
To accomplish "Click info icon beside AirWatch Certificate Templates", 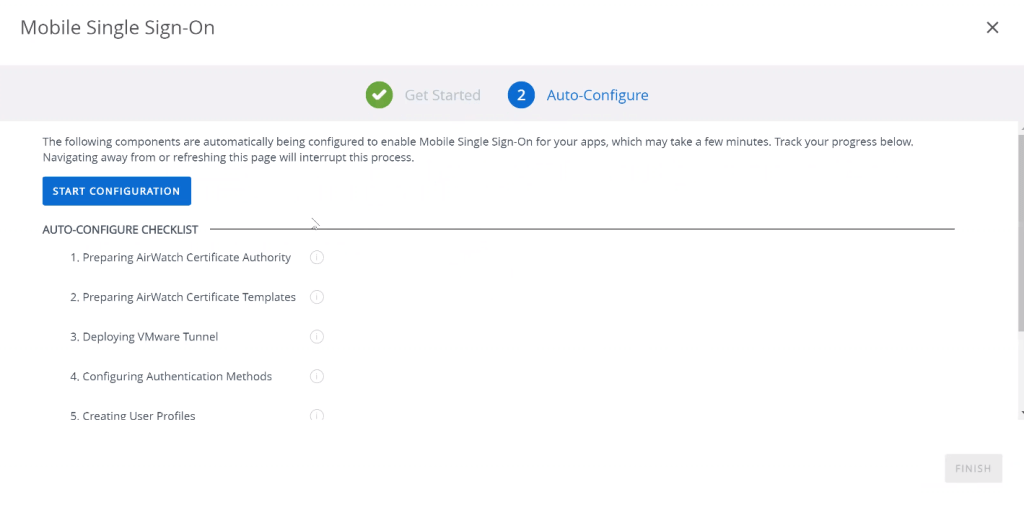I will tap(317, 297).
